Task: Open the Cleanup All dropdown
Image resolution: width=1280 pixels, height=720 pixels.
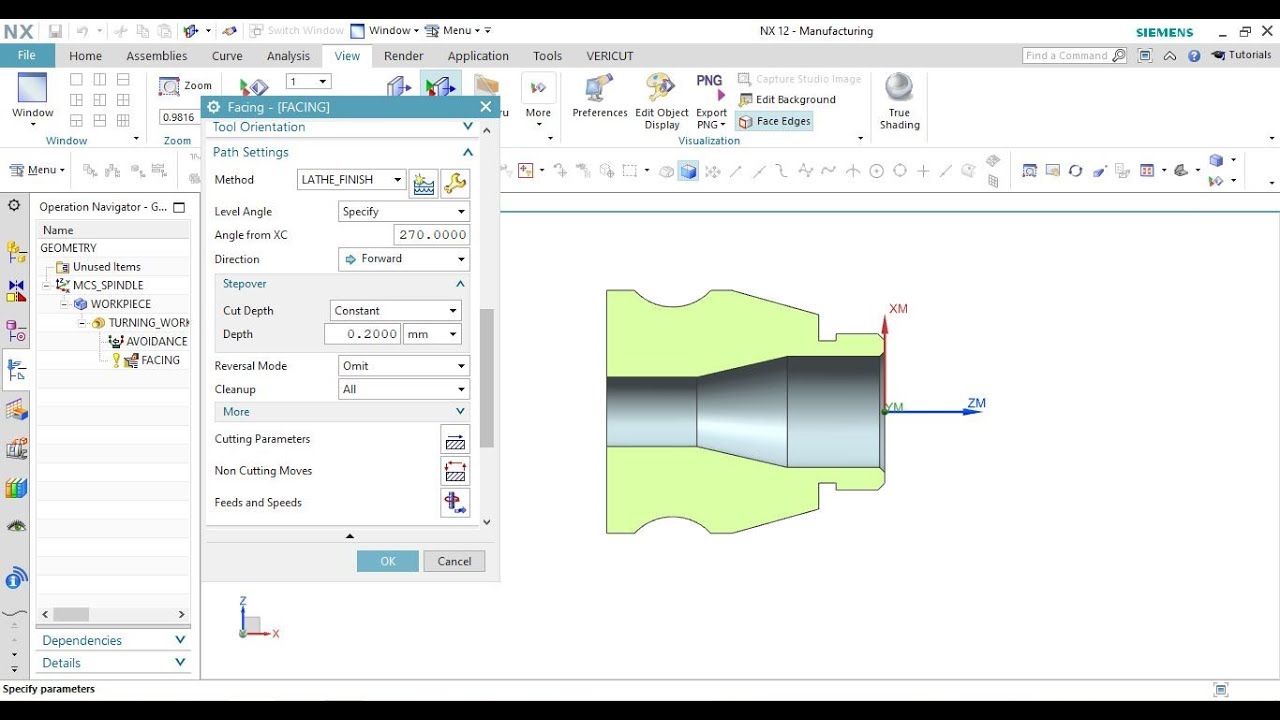Action: (404, 389)
